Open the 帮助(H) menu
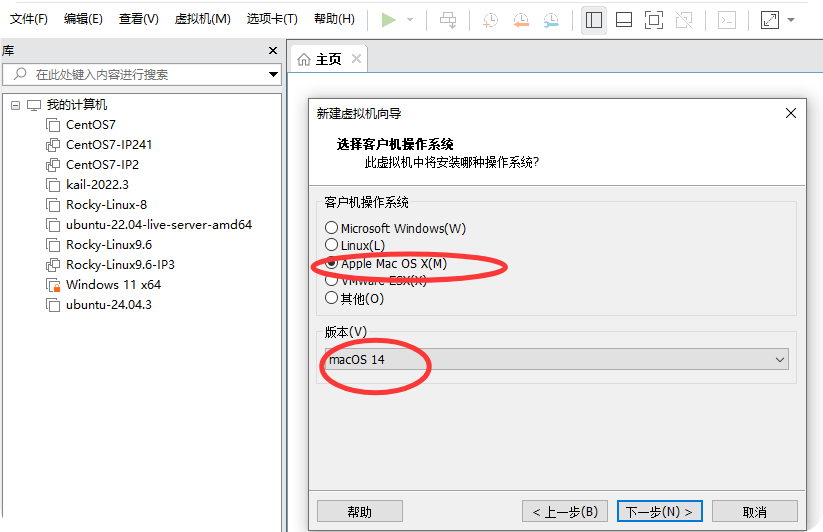The image size is (823, 532). [x=334, y=19]
